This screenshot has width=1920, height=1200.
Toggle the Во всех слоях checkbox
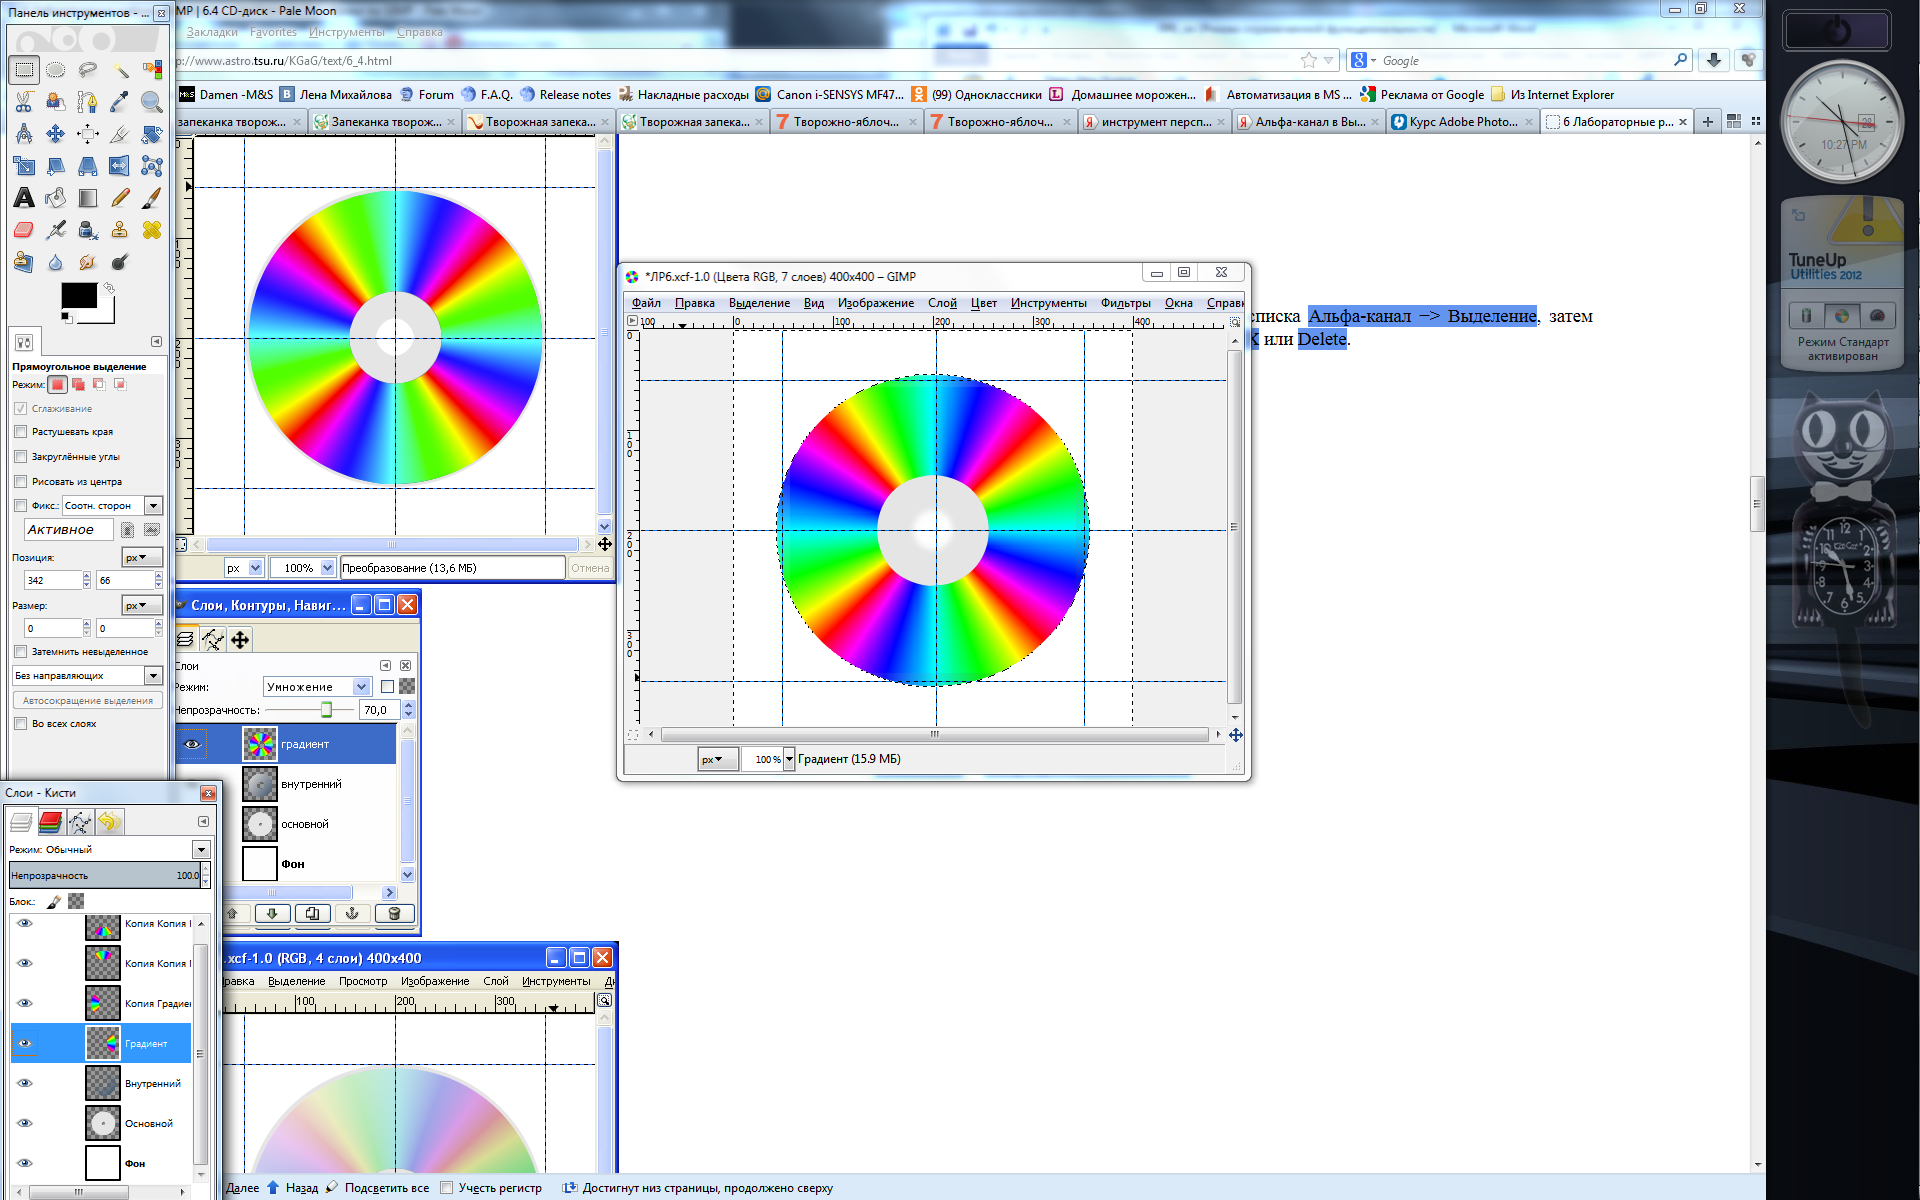(20, 724)
